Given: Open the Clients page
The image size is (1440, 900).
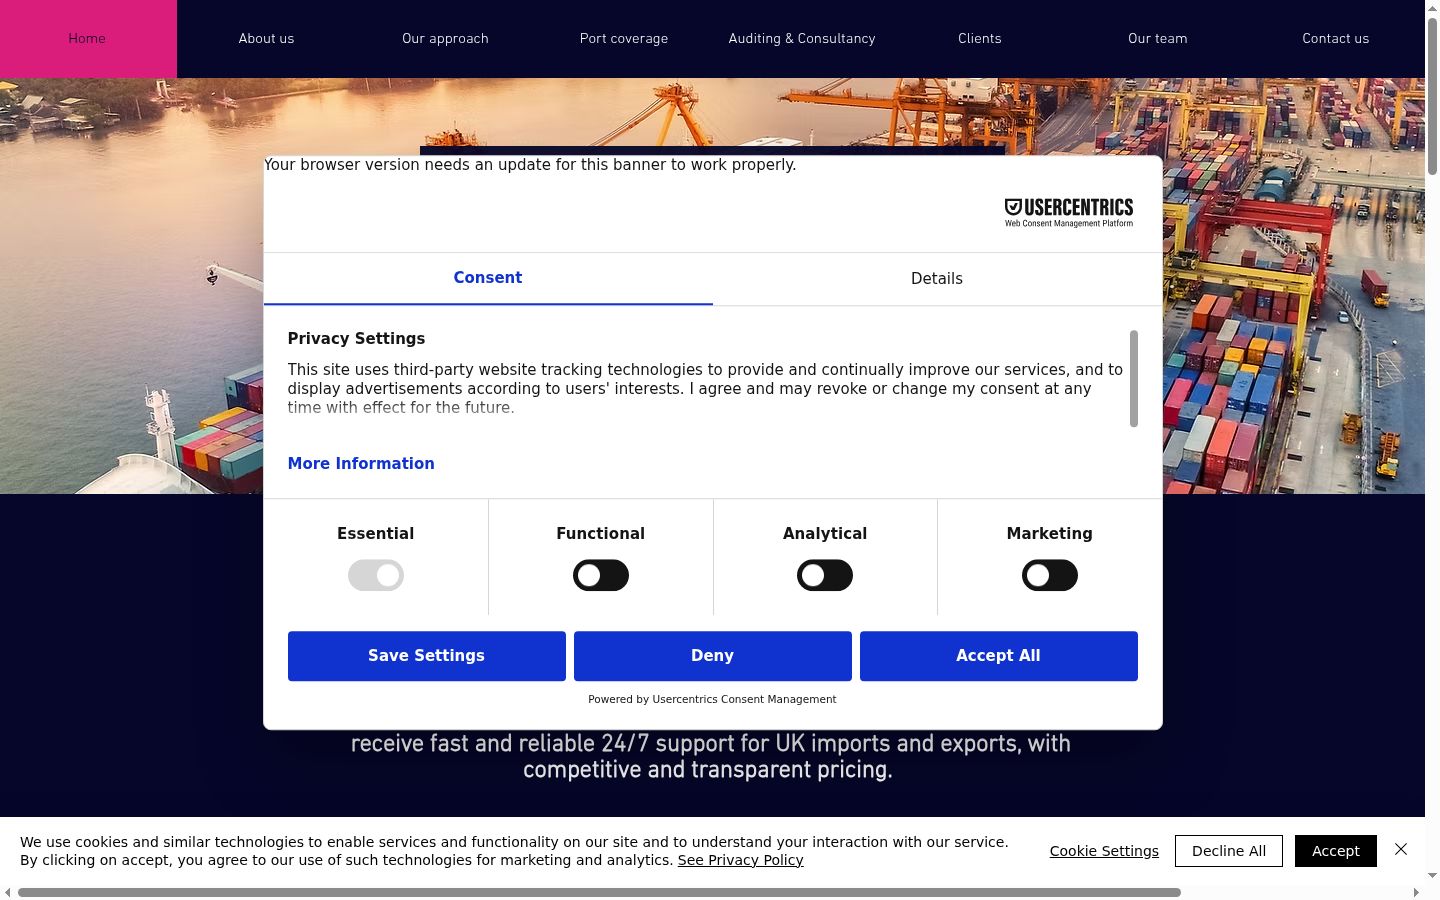Looking at the screenshot, I should (x=980, y=39).
